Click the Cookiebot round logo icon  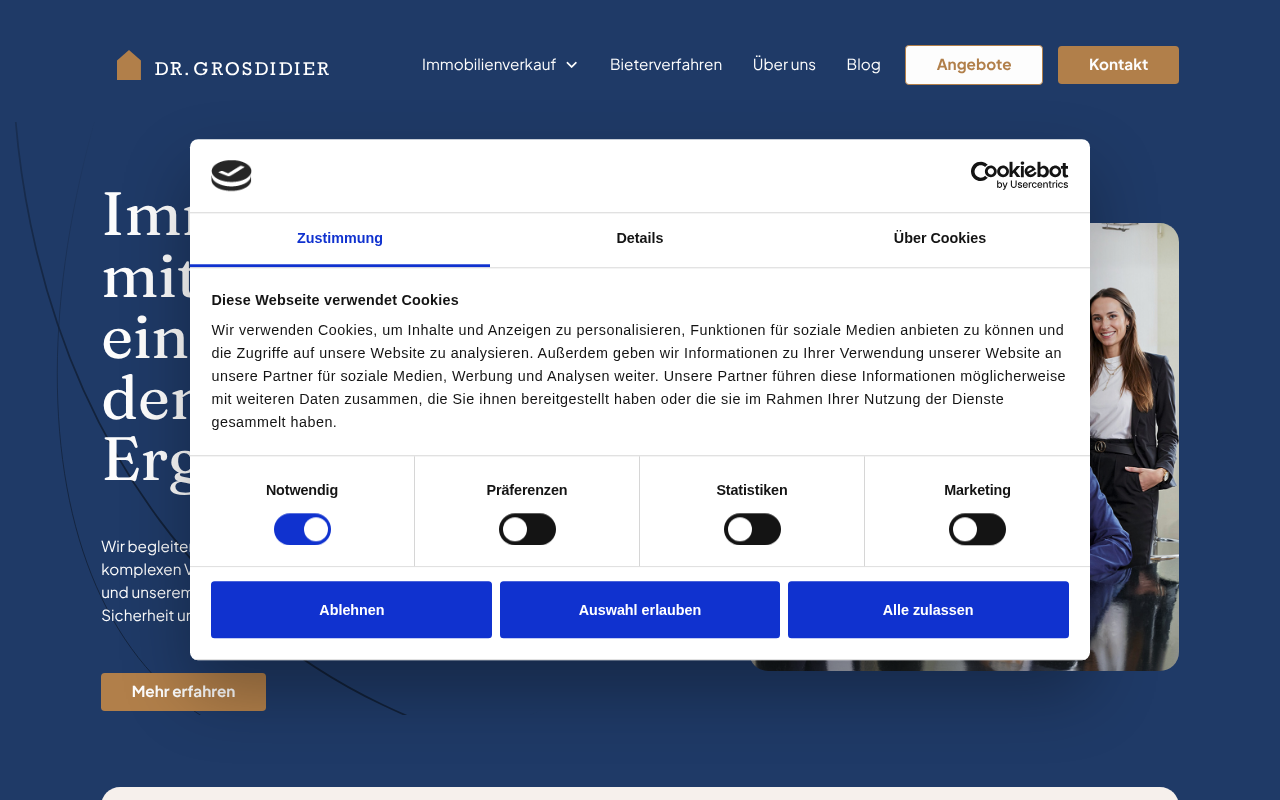(x=231, y=176)
